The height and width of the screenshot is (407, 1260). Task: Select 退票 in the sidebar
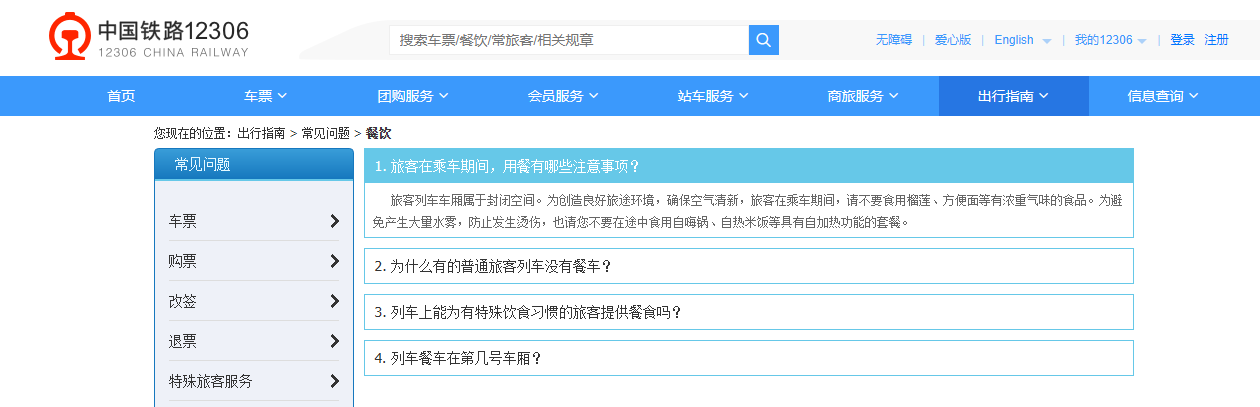pos(183,341)
